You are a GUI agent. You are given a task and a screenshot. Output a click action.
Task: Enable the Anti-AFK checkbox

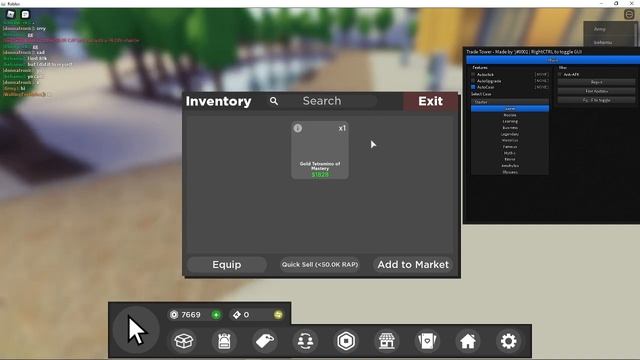tap(560, 75)
